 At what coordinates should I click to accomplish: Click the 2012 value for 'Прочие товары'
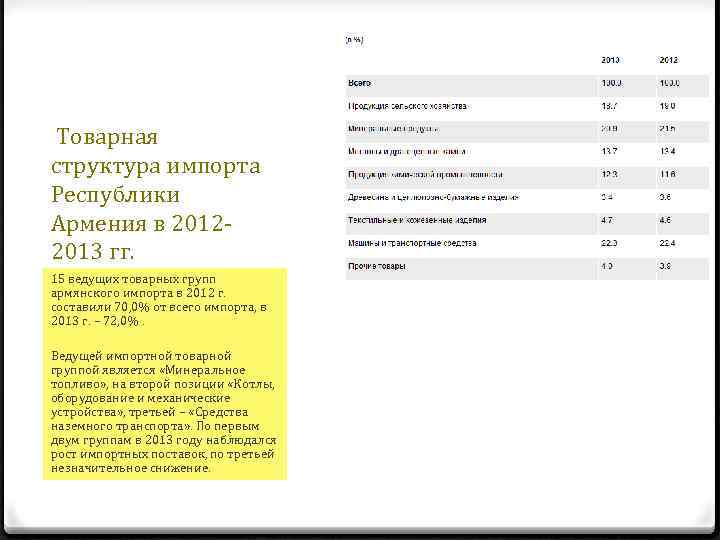(665, 266)
